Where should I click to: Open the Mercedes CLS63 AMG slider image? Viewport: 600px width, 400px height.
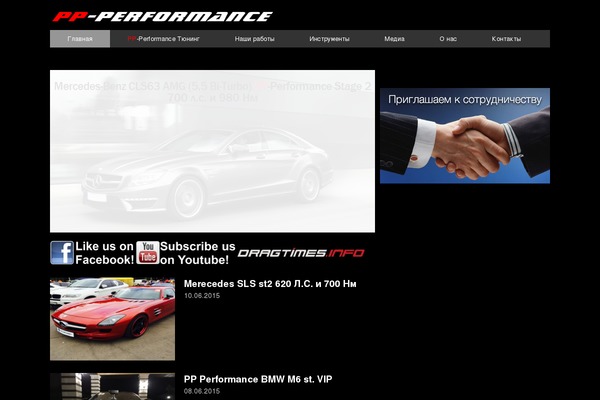tap(212, 151)
